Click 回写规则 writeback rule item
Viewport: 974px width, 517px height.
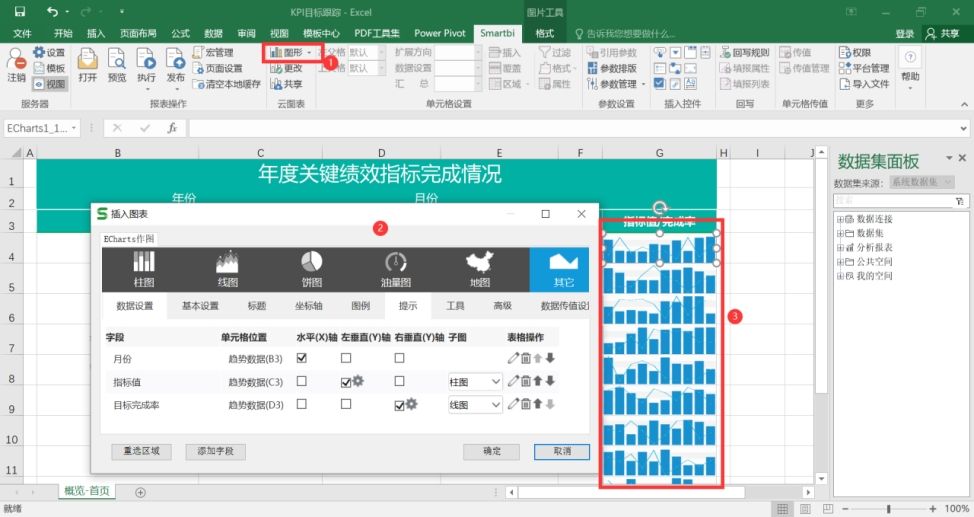click(745, 52)
